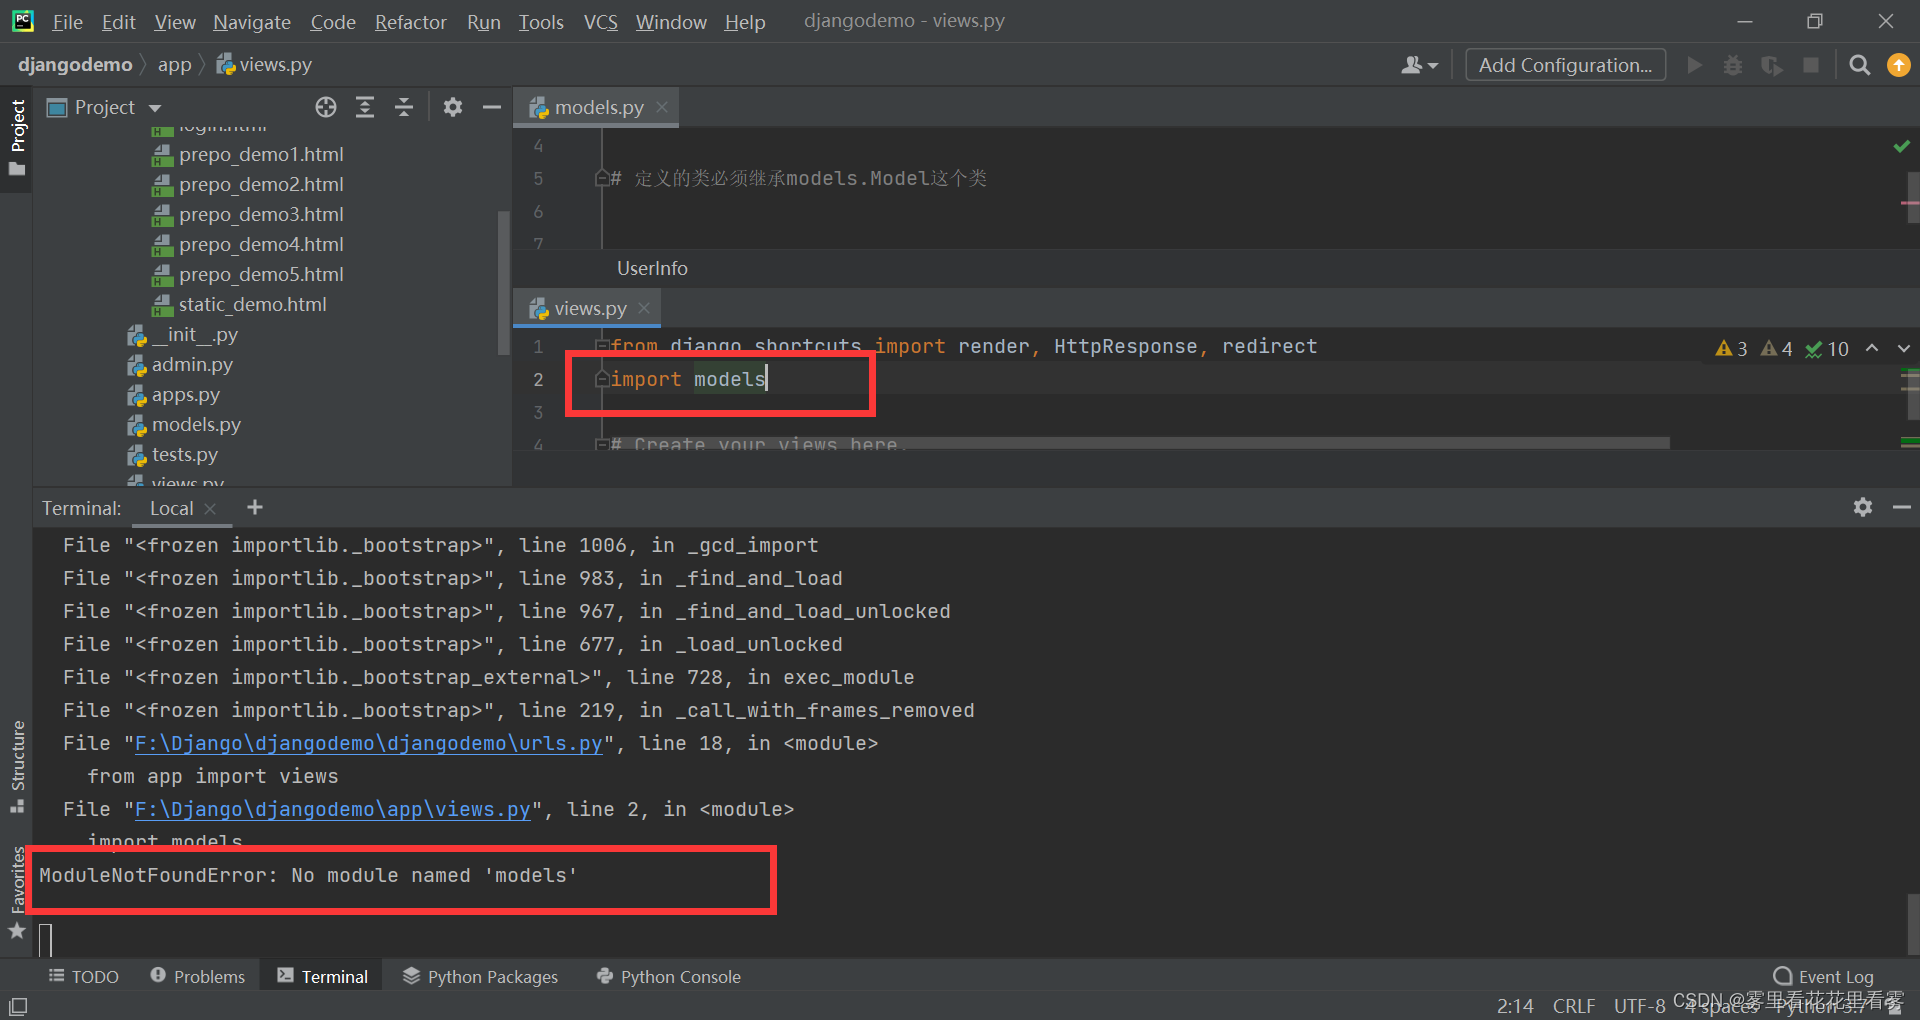1920x1020 pixels.
Task: Select models.py in project tree
Action: click(x=184, y=424)
